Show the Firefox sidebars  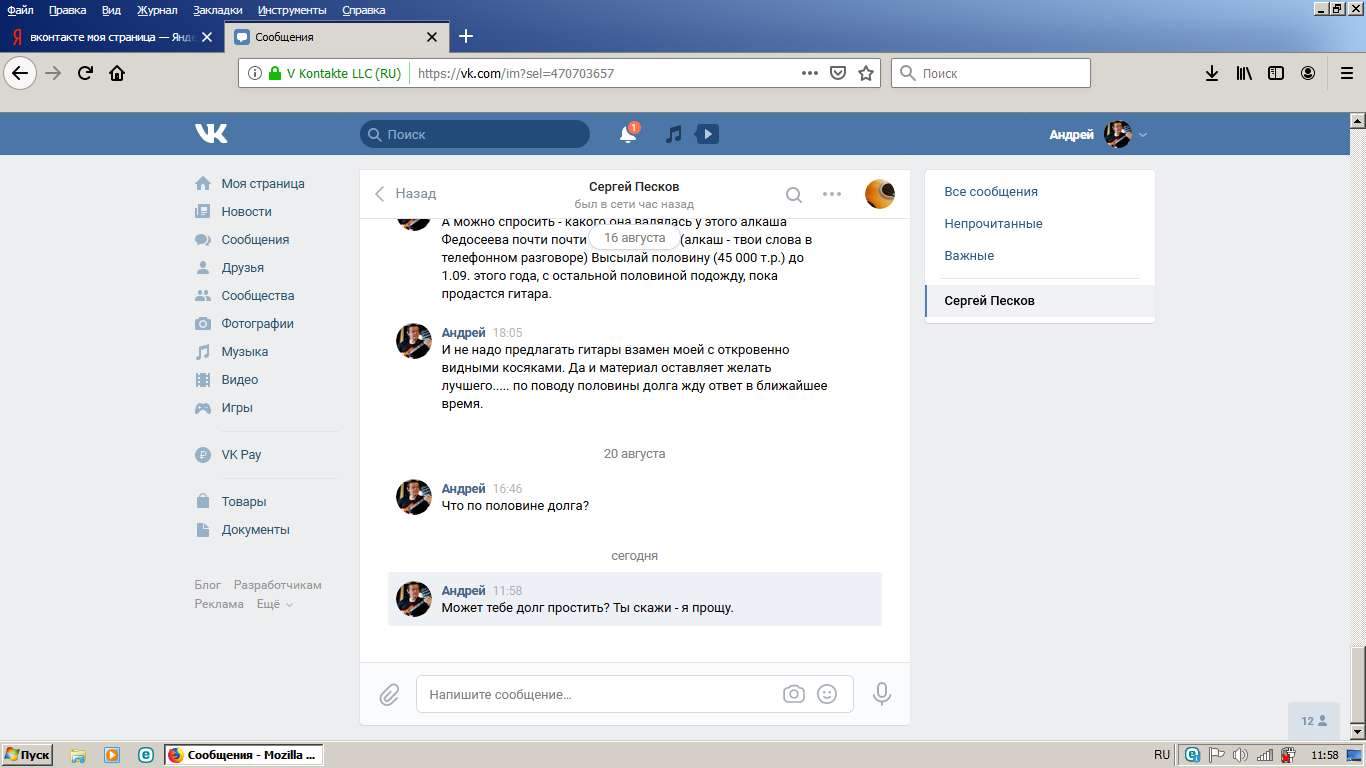(1276, 73)
